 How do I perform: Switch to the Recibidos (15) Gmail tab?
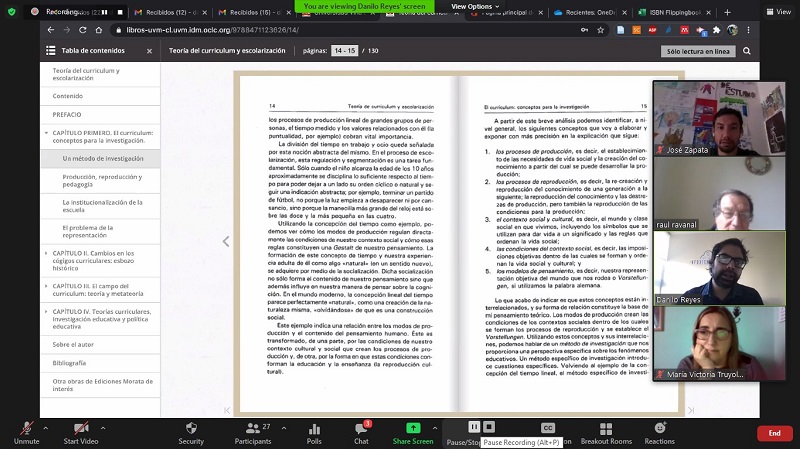coord(254,12)
